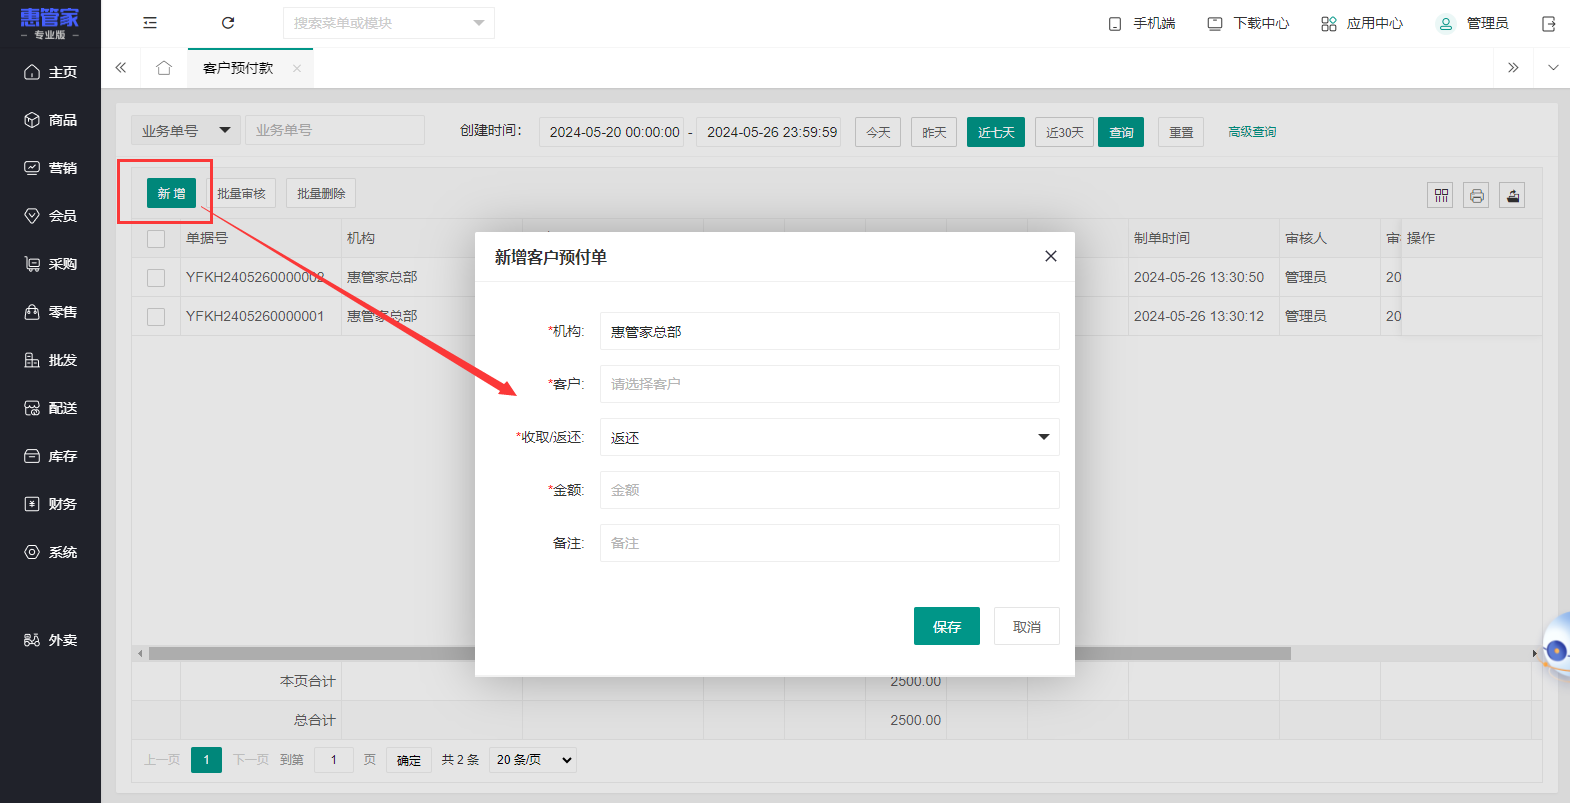Click the page jump number input
Image resolution: width=1570 pixels, height=803 pixels.
pyautogui.click(x=334, y=760)
